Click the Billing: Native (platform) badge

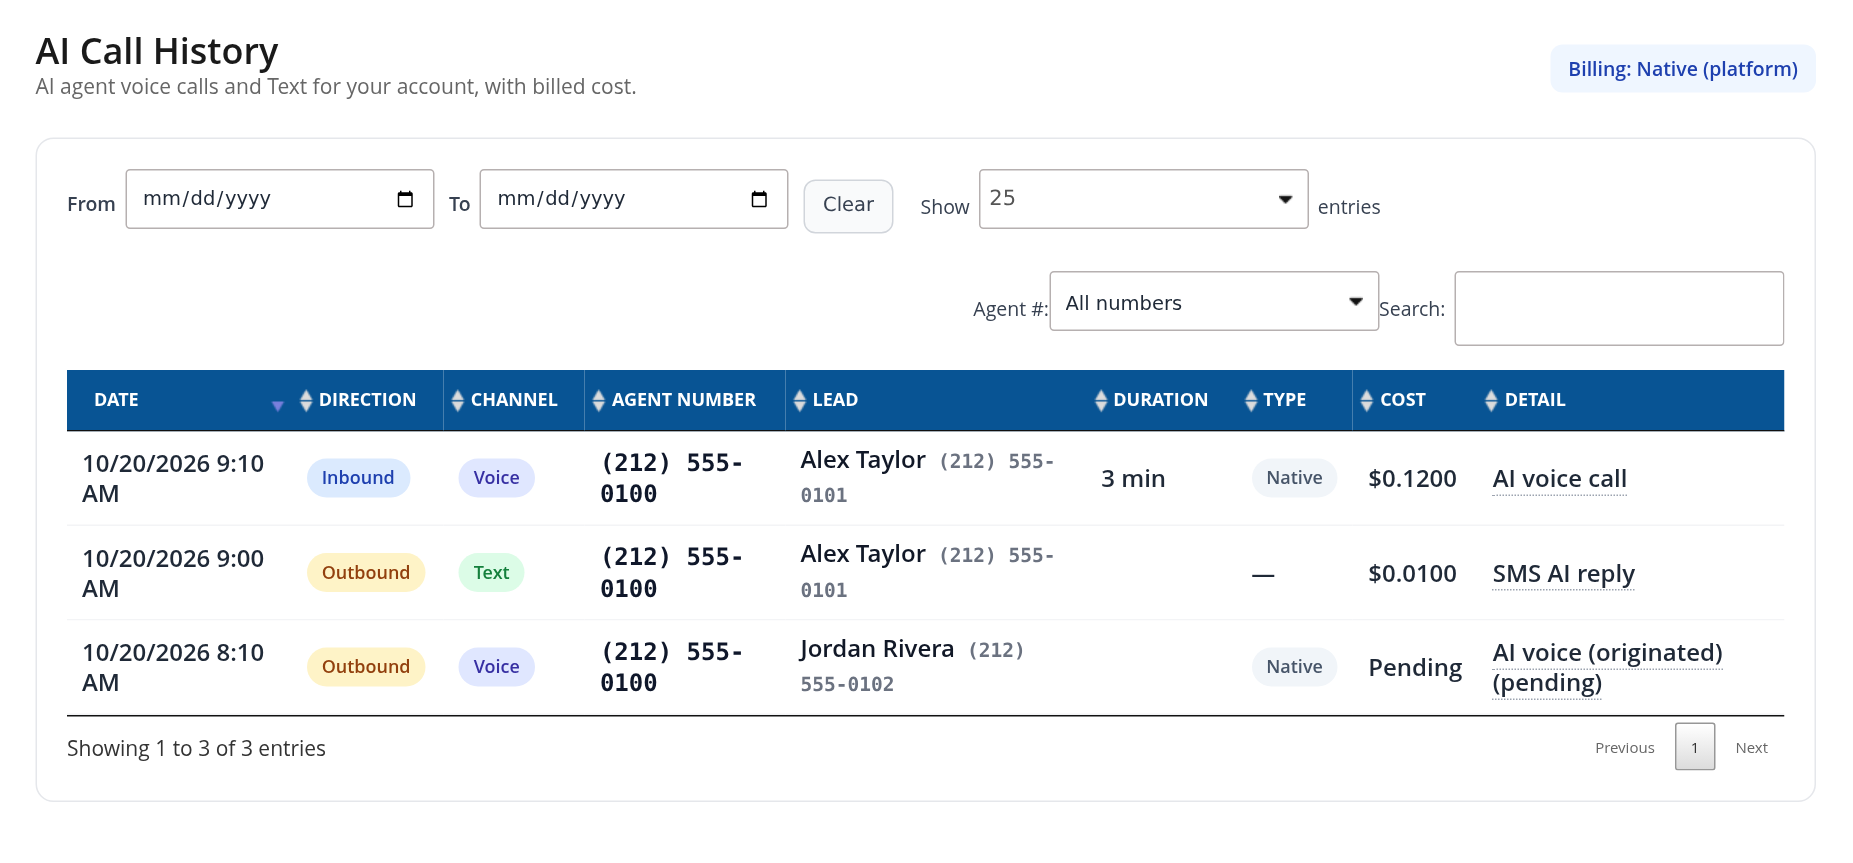click(x=1683, y=69)
